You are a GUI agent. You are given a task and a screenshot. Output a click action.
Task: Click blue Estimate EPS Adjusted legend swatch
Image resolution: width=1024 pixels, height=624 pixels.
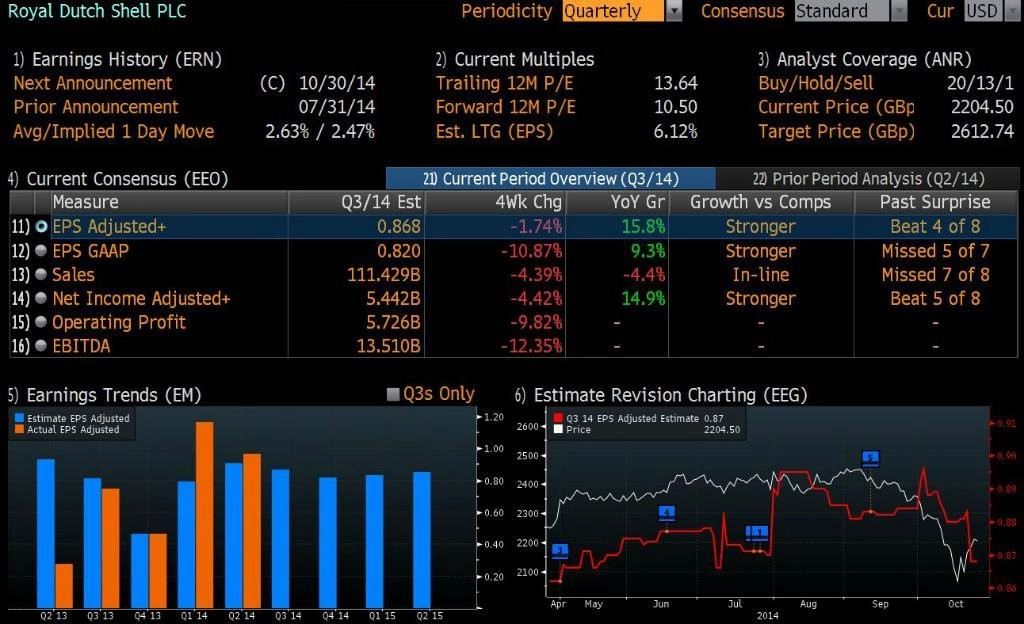[x=20, y=418]
